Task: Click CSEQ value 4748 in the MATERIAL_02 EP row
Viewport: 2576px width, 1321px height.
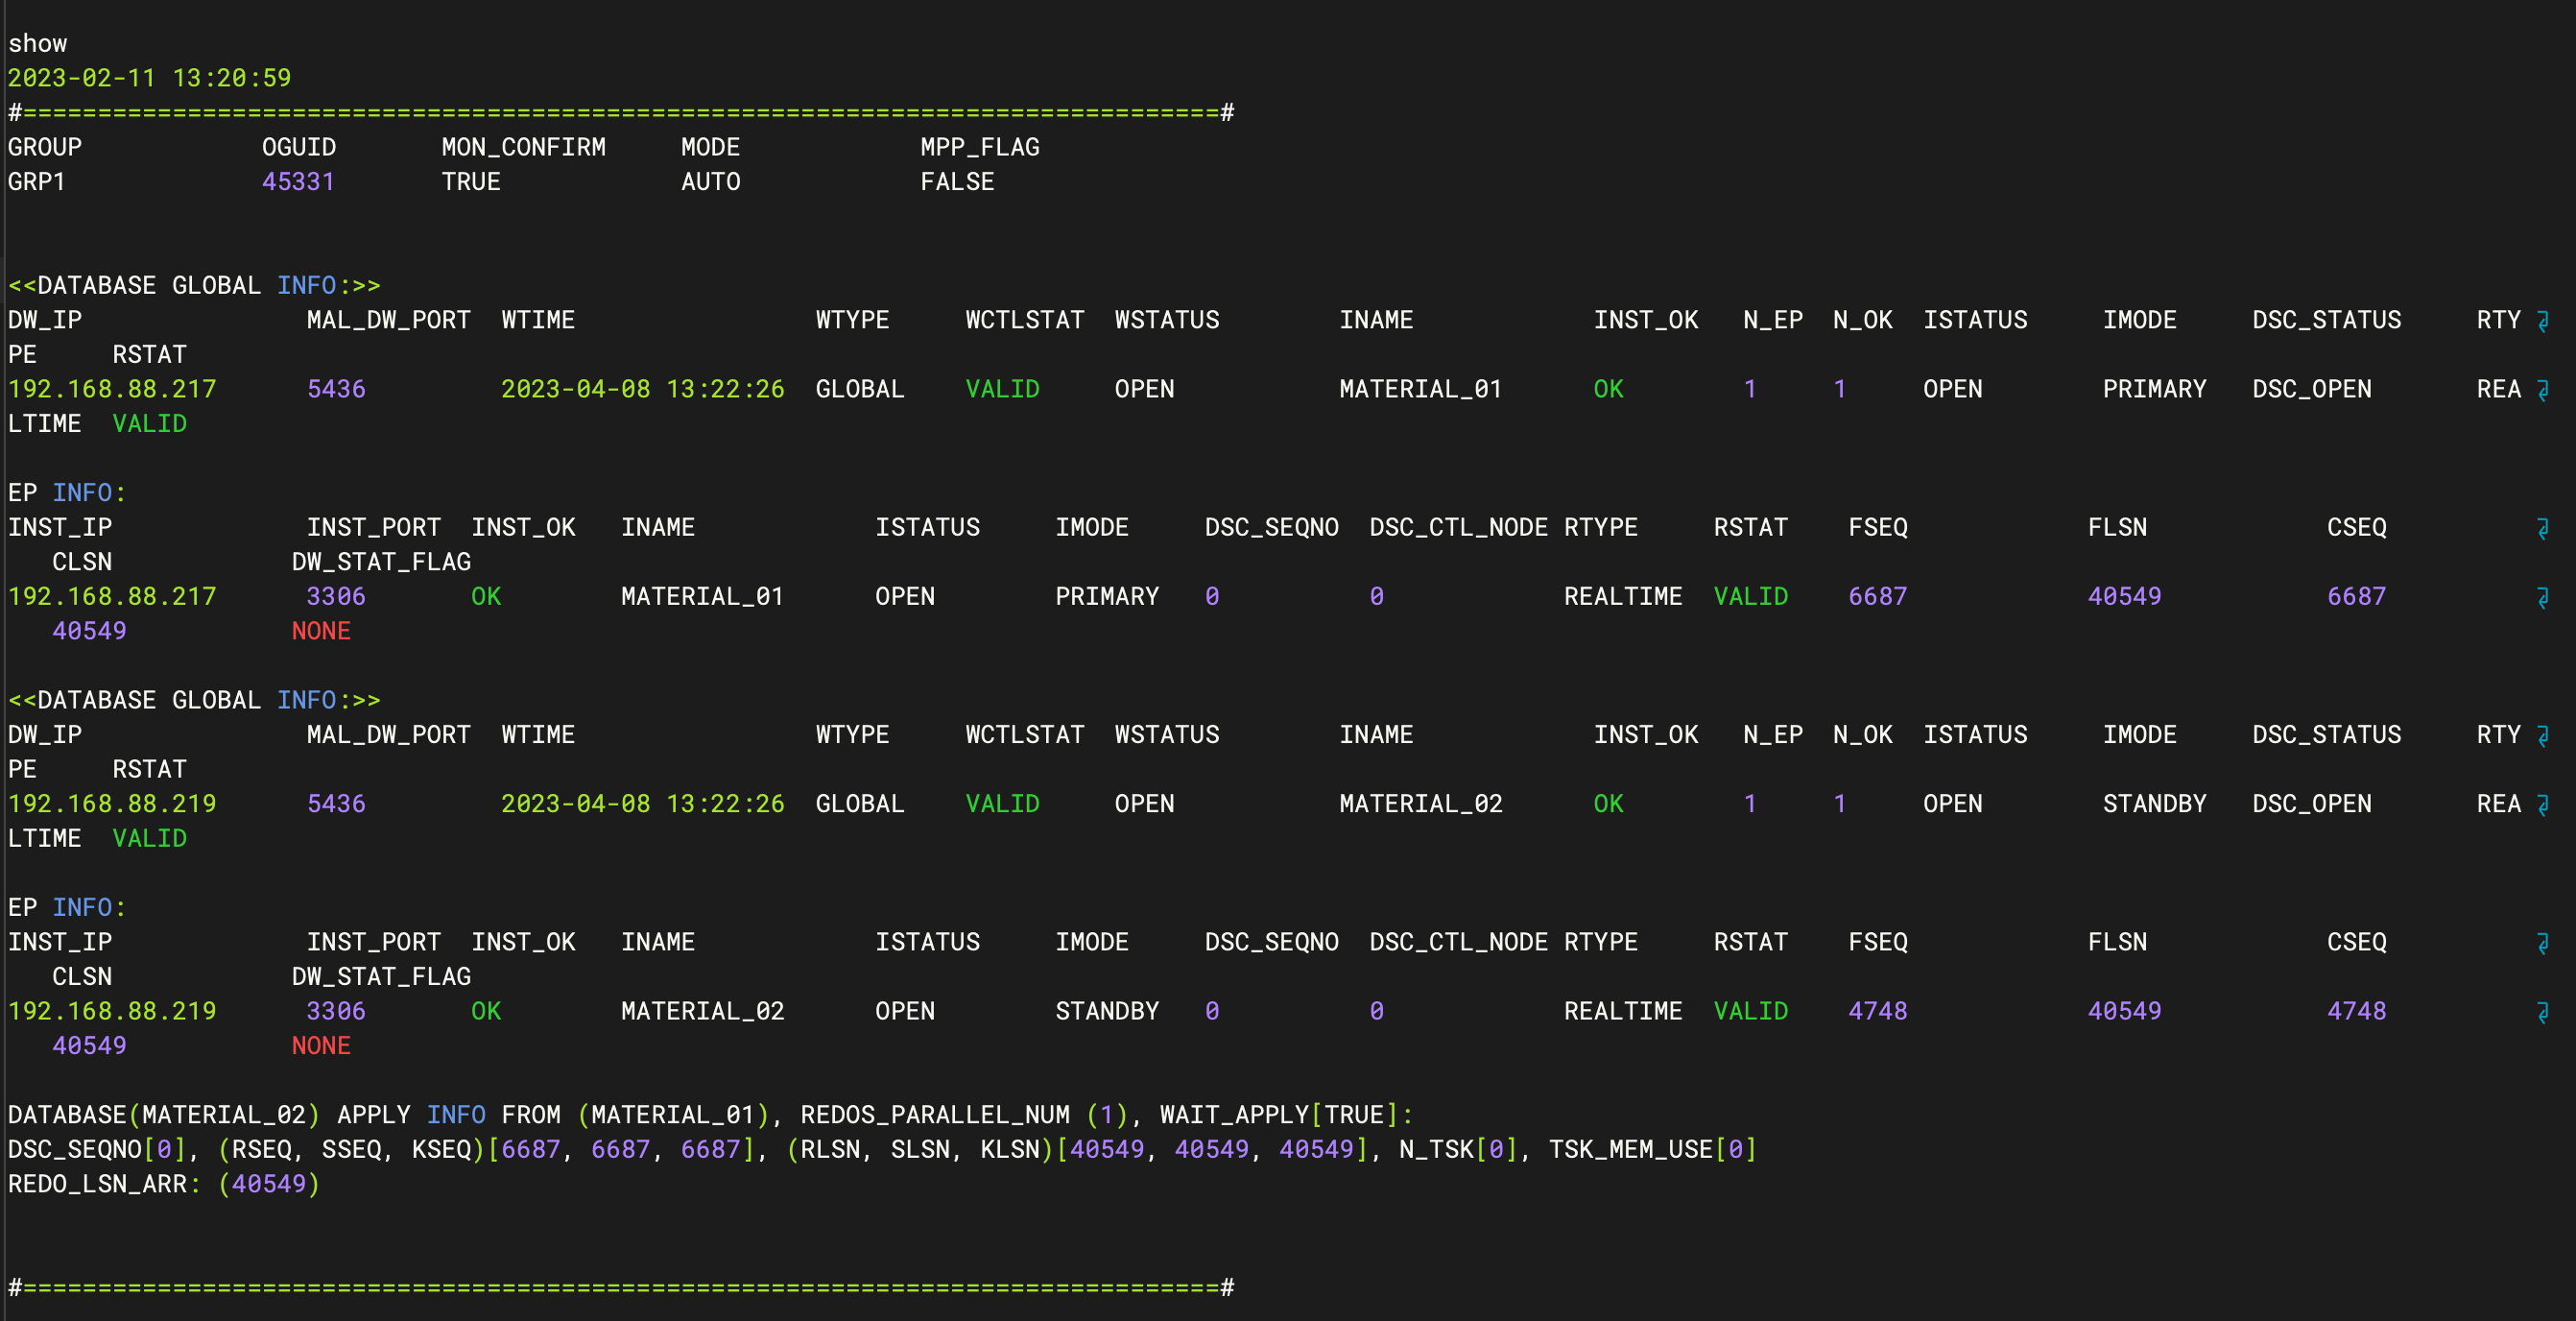Action: [2357, 1011]
